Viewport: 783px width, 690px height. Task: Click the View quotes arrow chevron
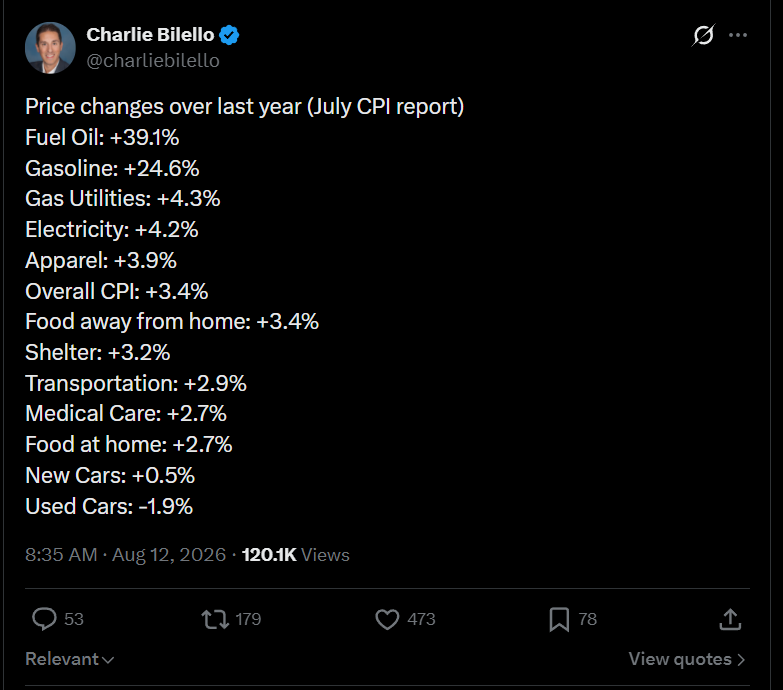click(x=741, y=660)
